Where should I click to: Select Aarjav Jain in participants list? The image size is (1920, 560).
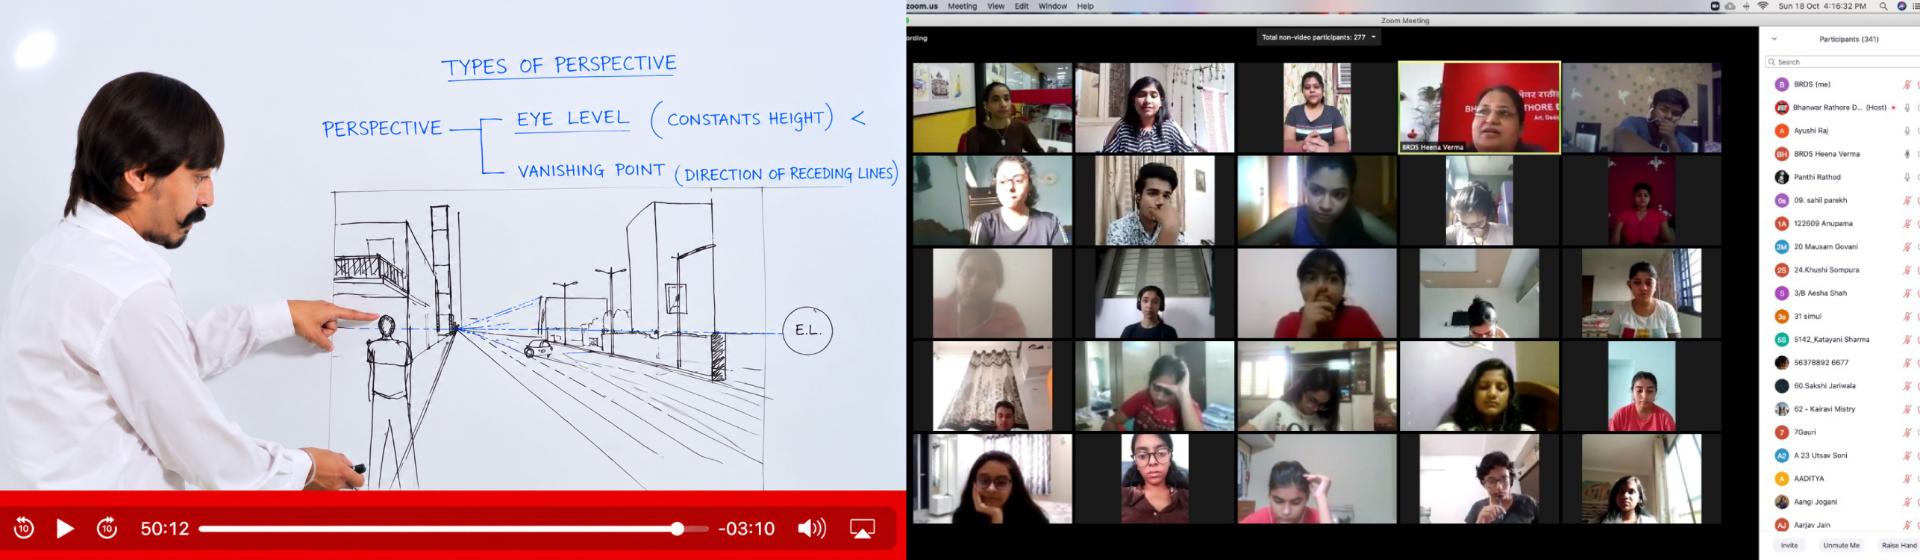[x=1842, y=525]
